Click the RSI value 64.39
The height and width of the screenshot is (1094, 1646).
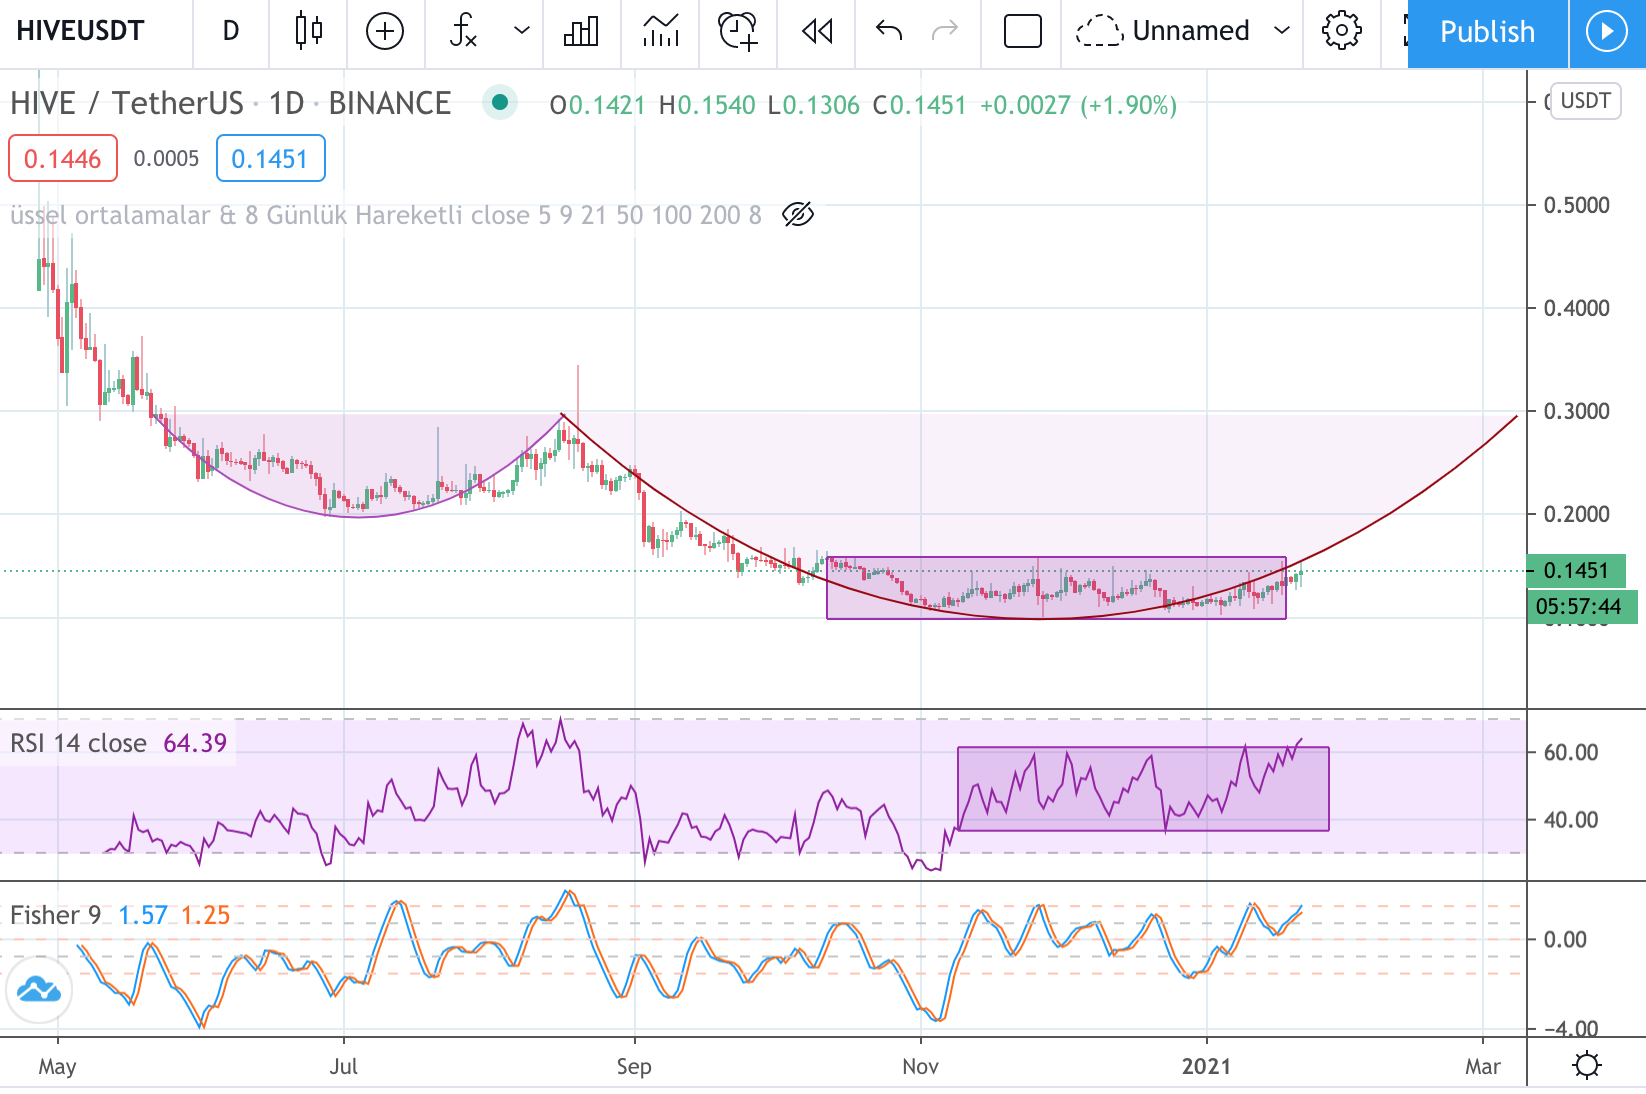(x=195, y=743)
